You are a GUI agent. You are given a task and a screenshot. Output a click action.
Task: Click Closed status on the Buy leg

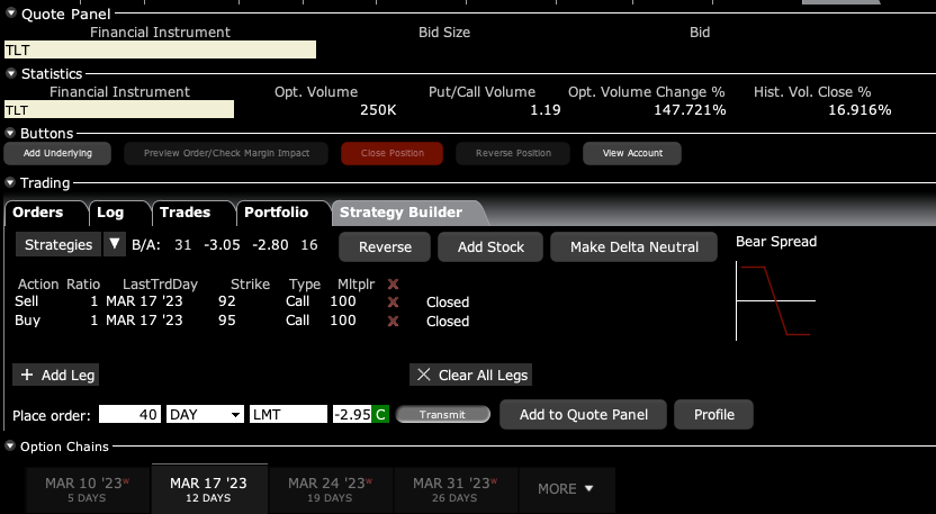click(448, 321)
